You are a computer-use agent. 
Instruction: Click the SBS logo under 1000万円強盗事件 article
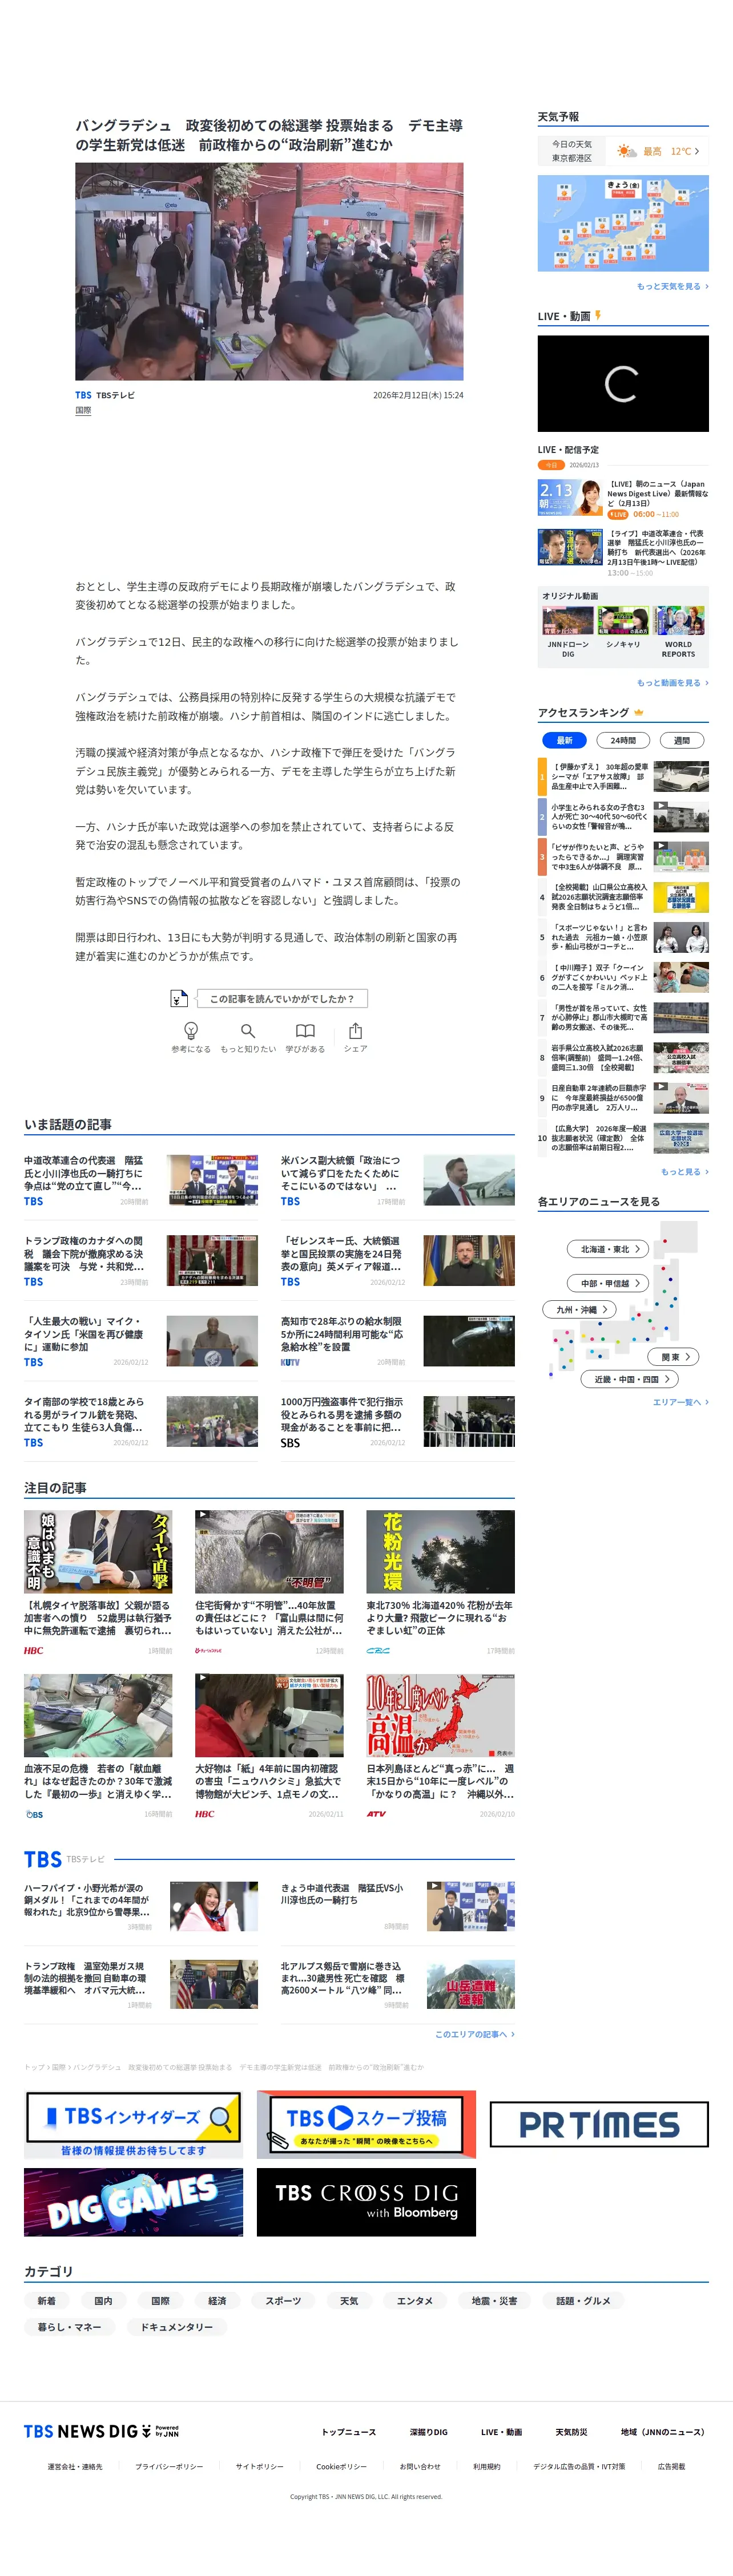pyautogui.click(x=290, y=1443)
